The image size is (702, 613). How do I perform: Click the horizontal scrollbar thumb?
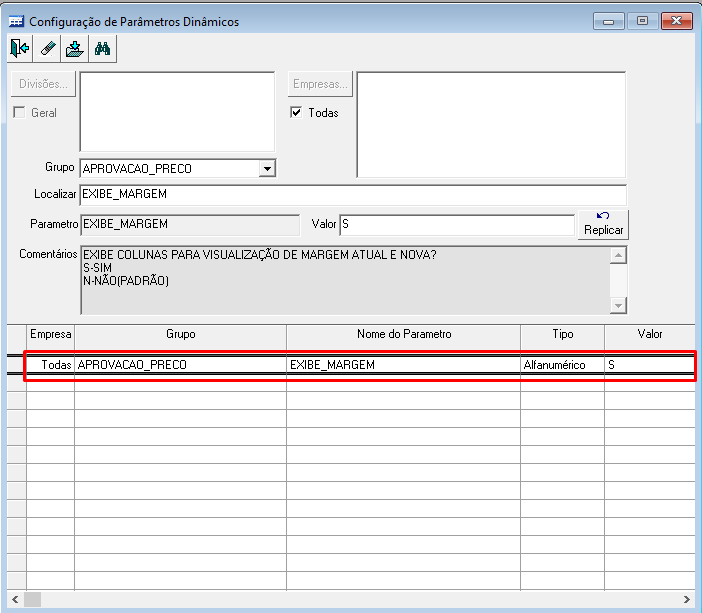point(32,599)
